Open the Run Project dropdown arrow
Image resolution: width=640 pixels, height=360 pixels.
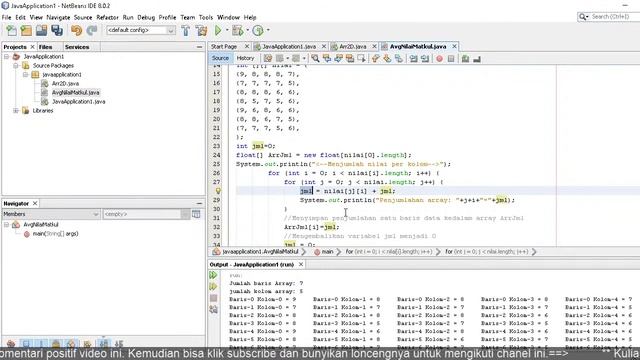pyautogui.click(x=227, y=30)
